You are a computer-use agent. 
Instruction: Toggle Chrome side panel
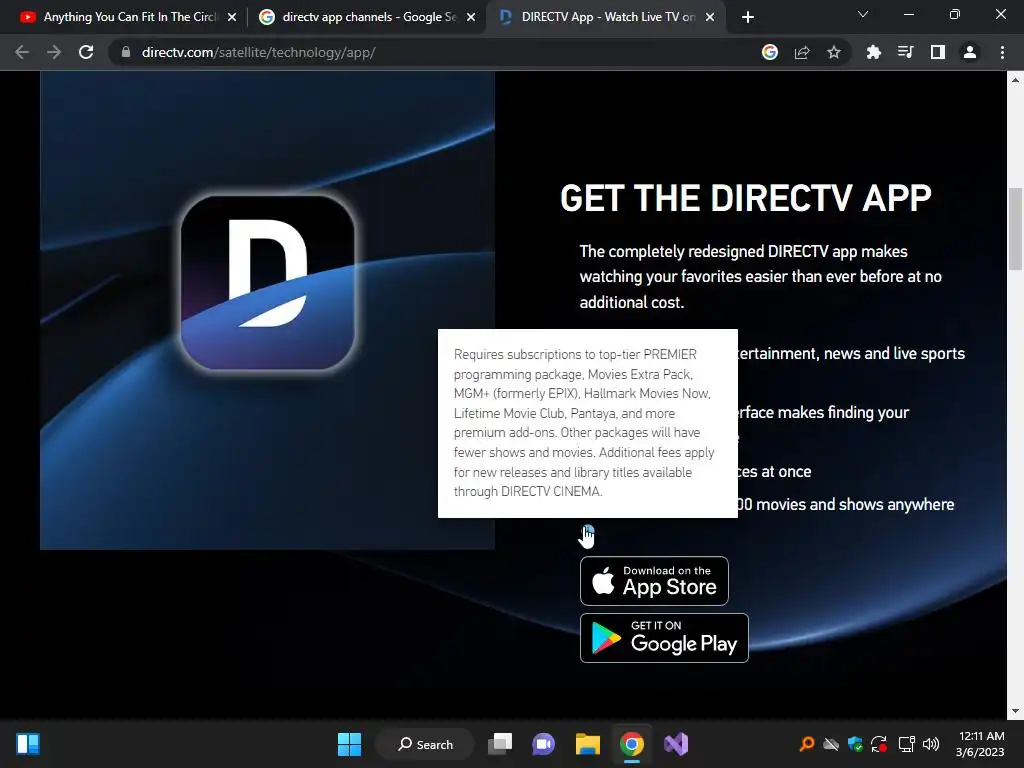[x=938, y=52]
